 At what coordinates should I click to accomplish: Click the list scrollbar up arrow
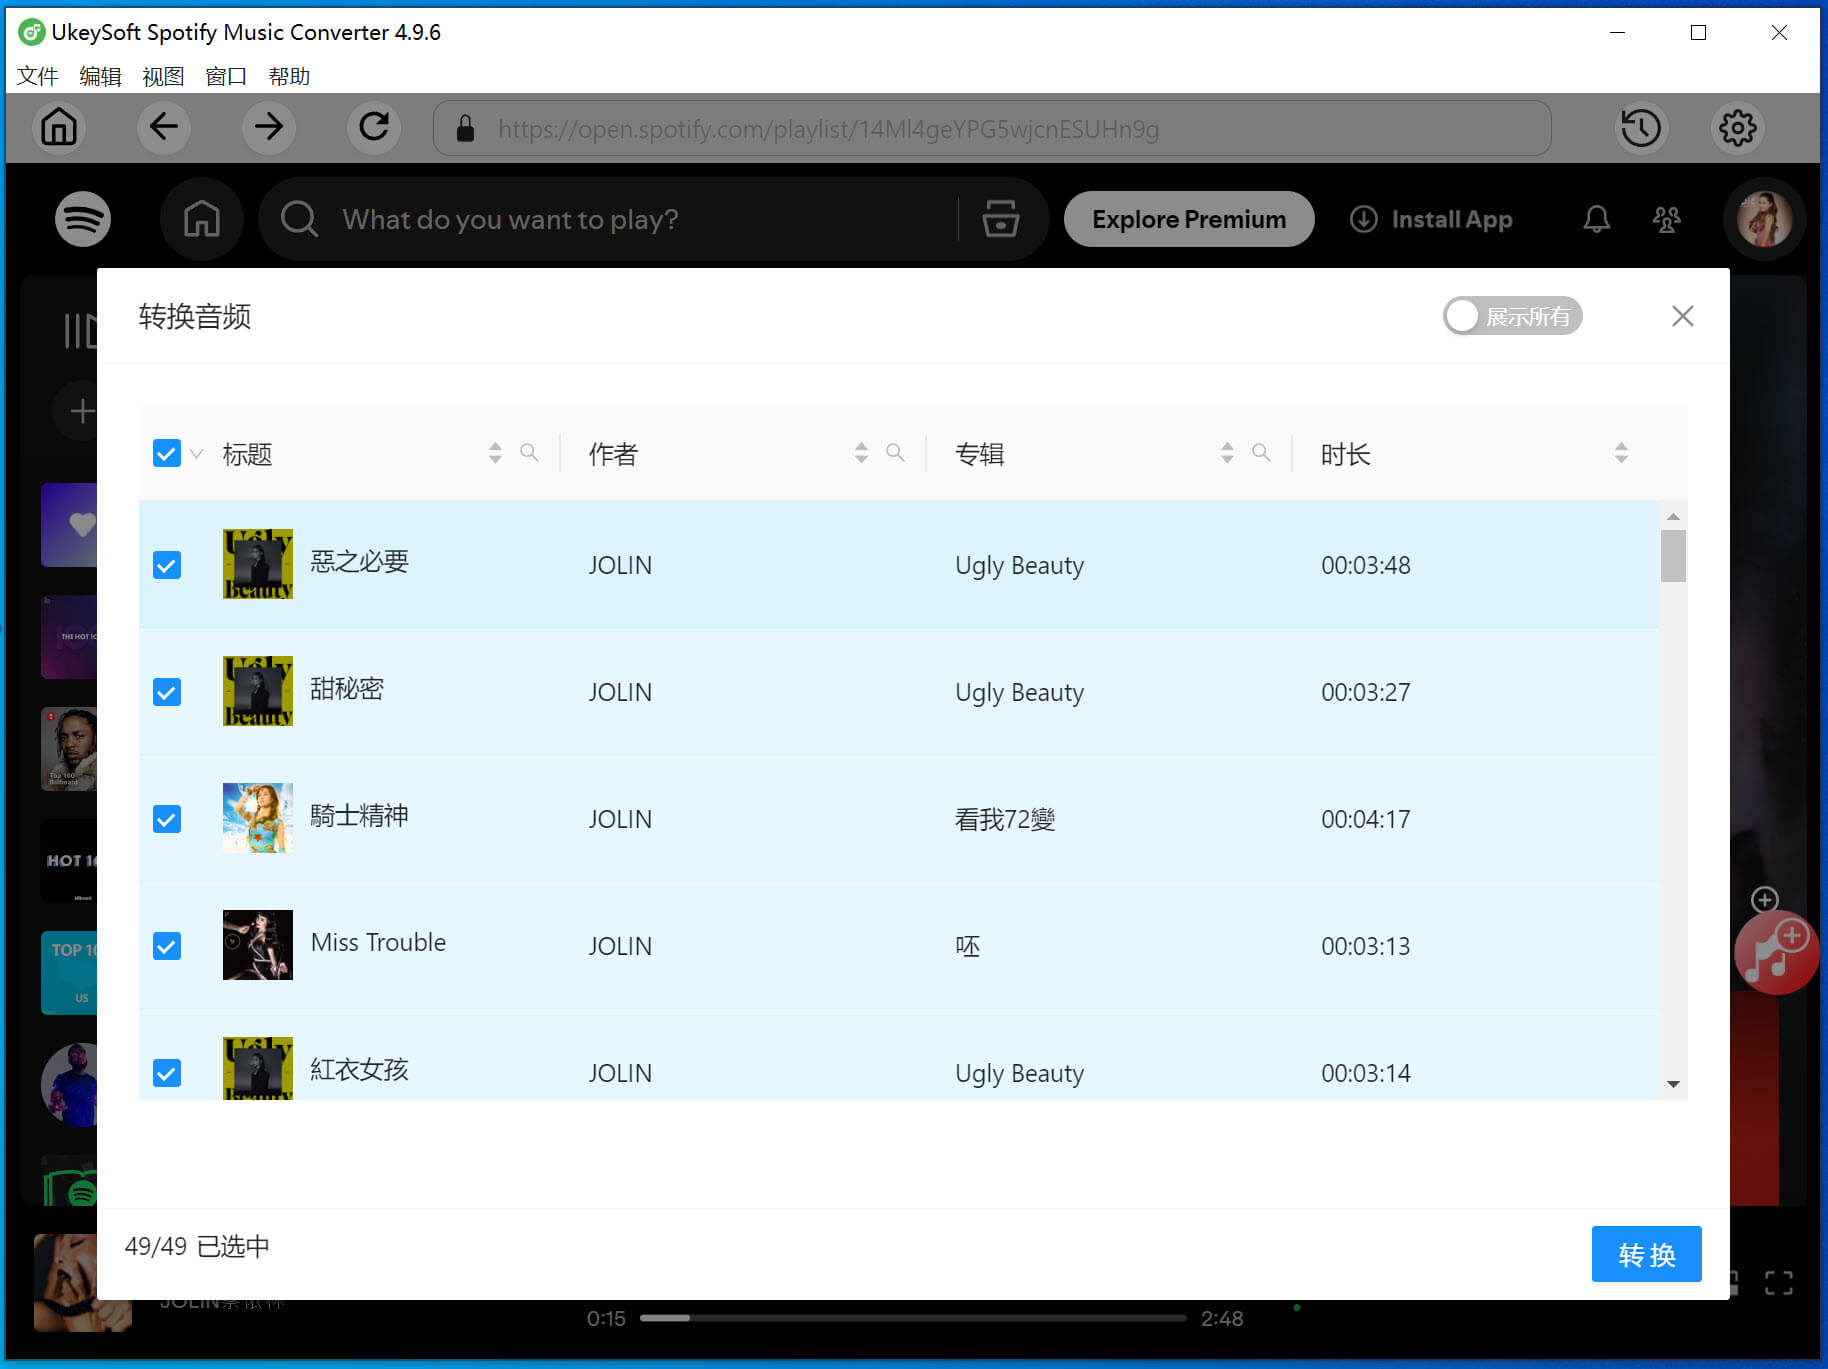point(1673,516)
